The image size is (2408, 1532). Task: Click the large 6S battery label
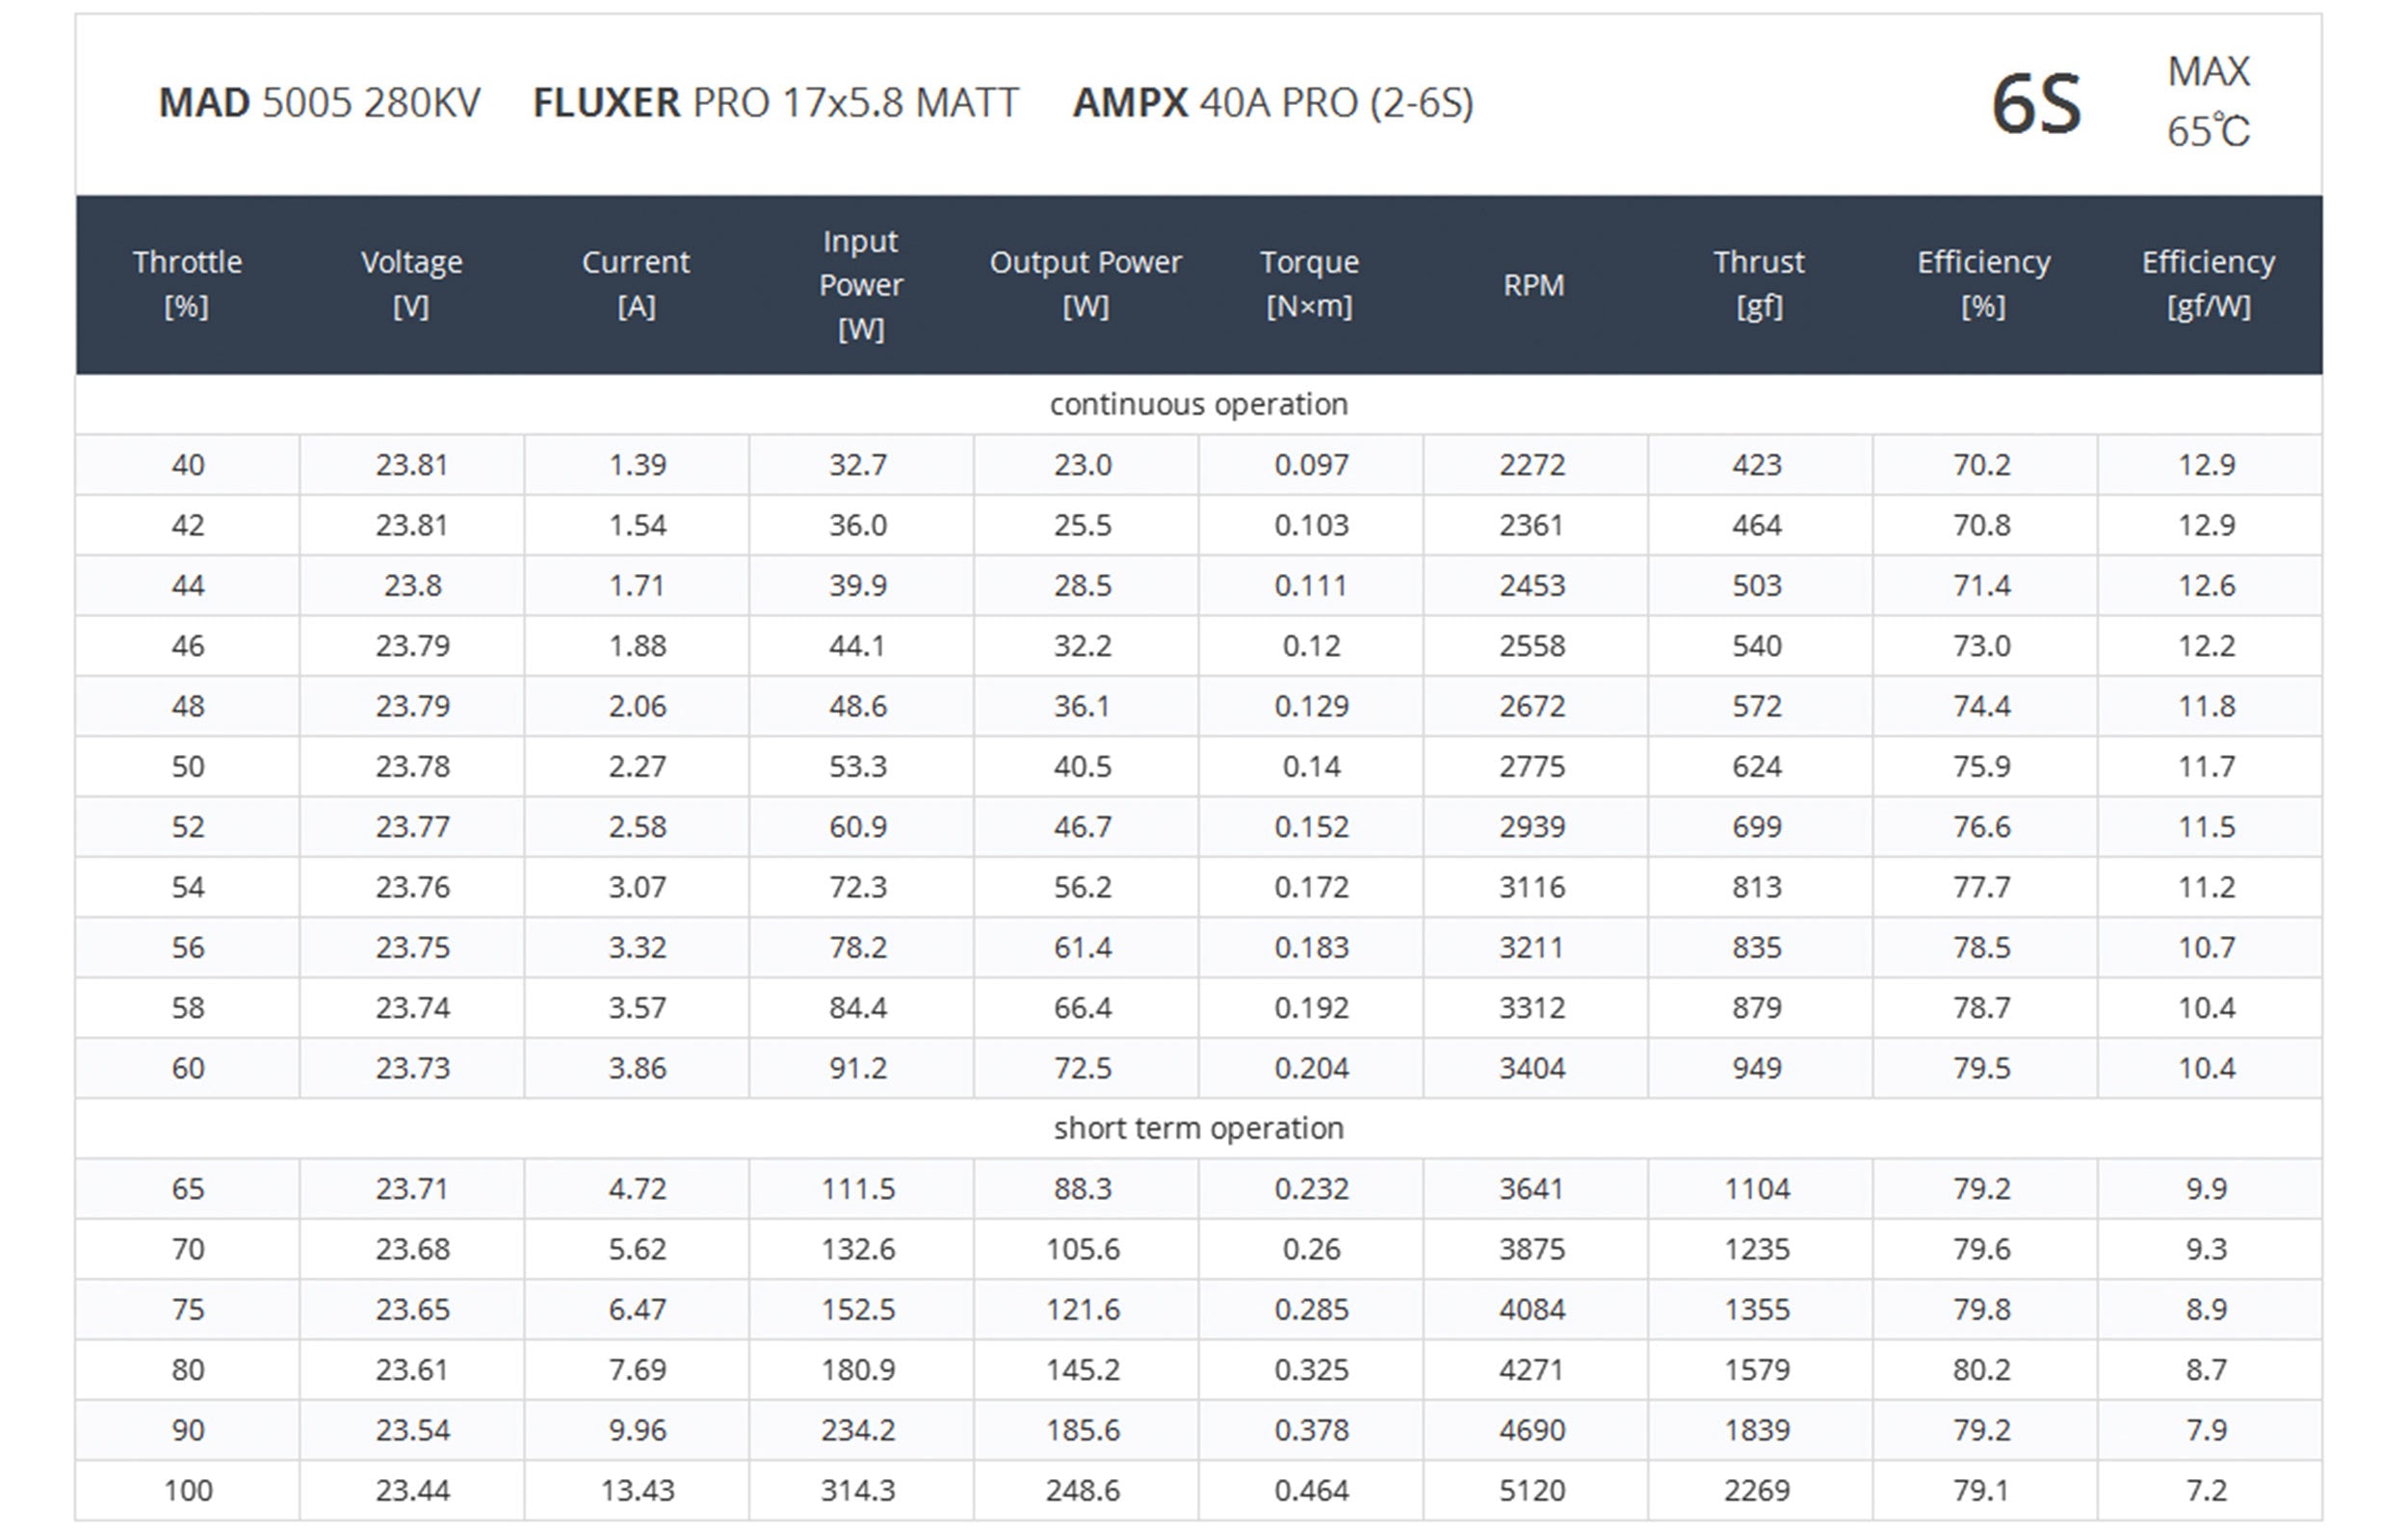2036,104
